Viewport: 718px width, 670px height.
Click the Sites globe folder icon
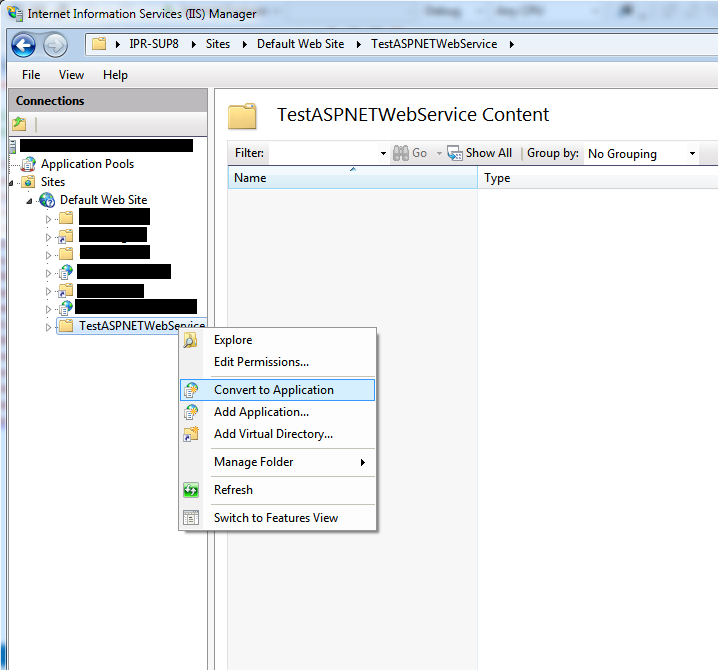pyautogui.click(x=29, y=181)
